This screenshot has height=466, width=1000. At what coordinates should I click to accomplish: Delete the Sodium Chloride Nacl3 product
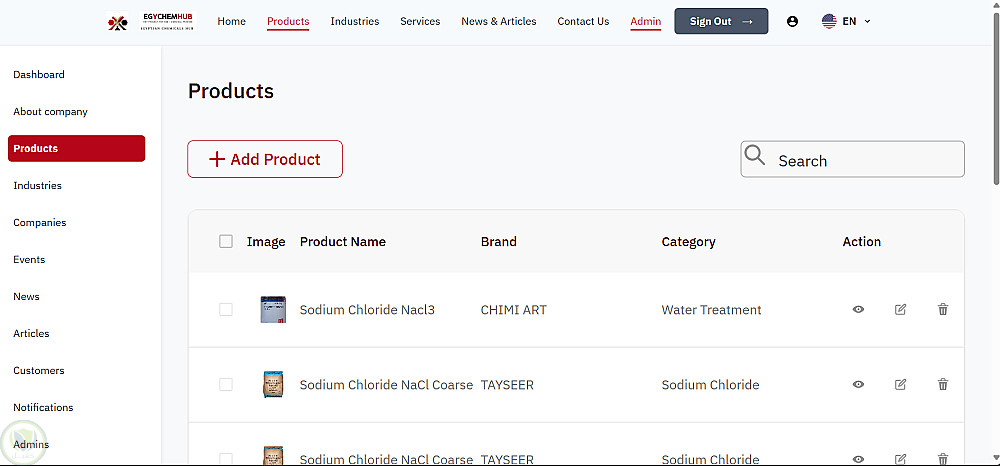pyautogui.click(x=943, y=310)
